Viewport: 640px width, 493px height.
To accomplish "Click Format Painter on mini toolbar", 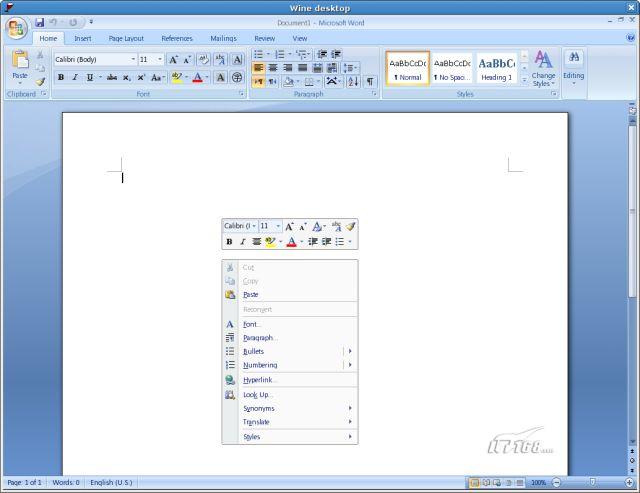I will tap(351, 226).
